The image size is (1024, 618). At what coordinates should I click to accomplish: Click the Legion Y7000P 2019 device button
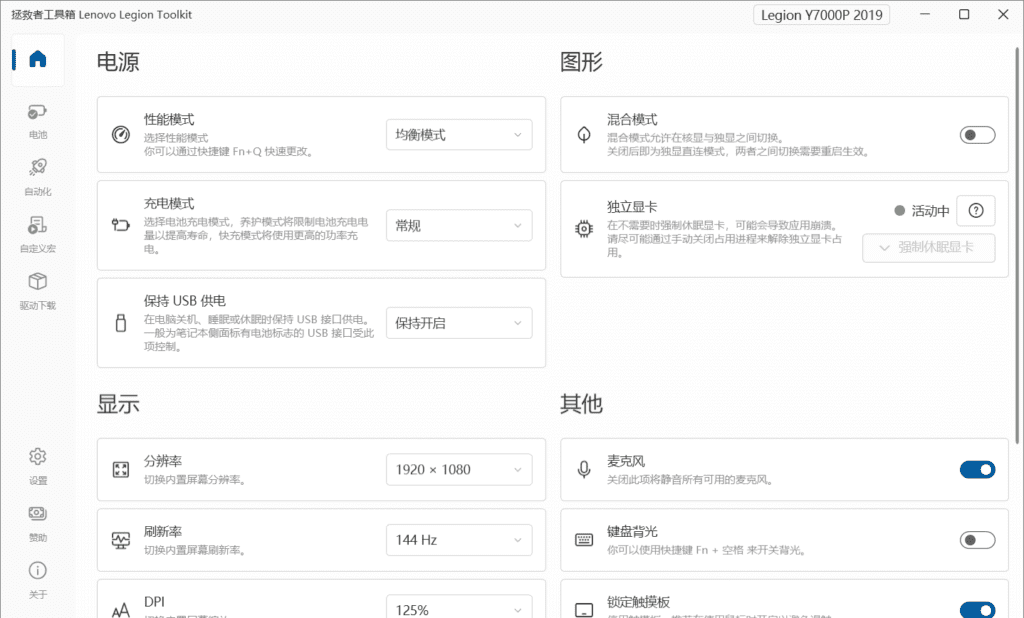click(x=820, y=15)
